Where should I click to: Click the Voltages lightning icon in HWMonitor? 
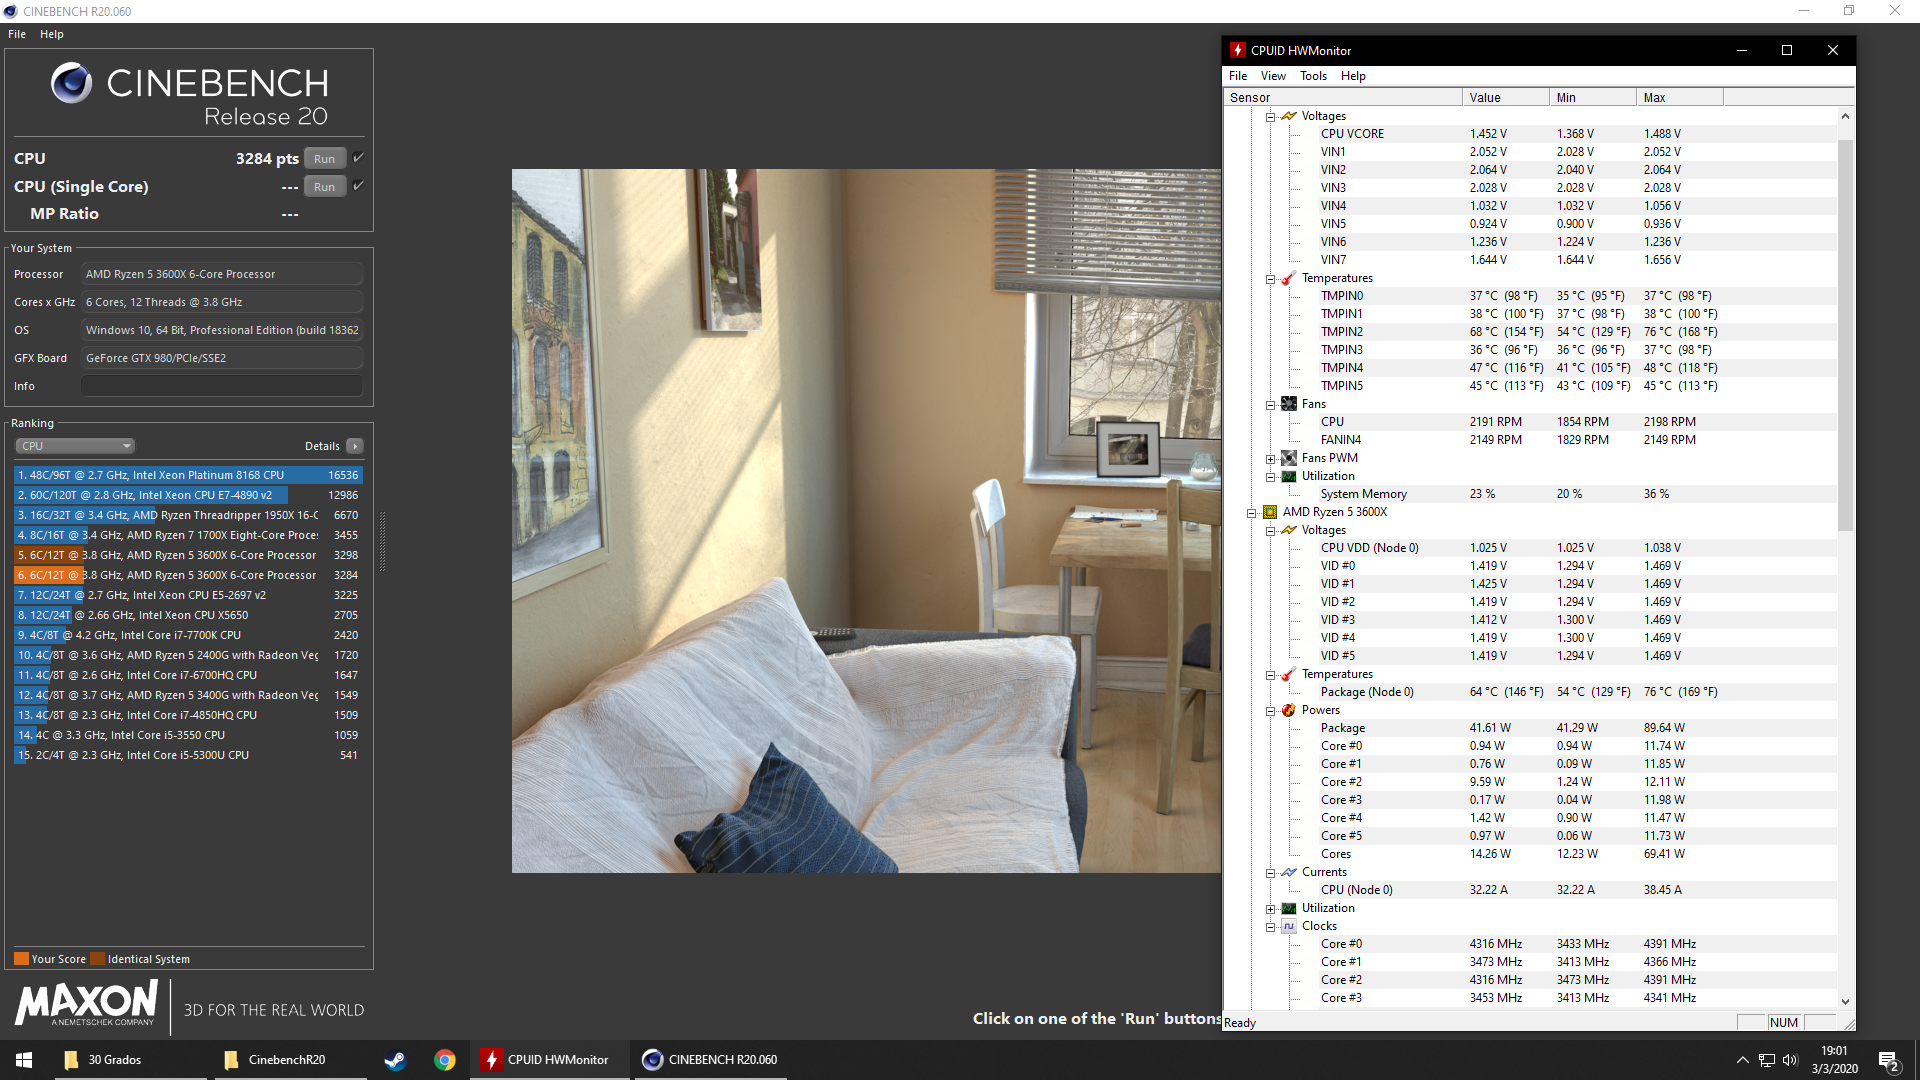[x=1289, y=116]
